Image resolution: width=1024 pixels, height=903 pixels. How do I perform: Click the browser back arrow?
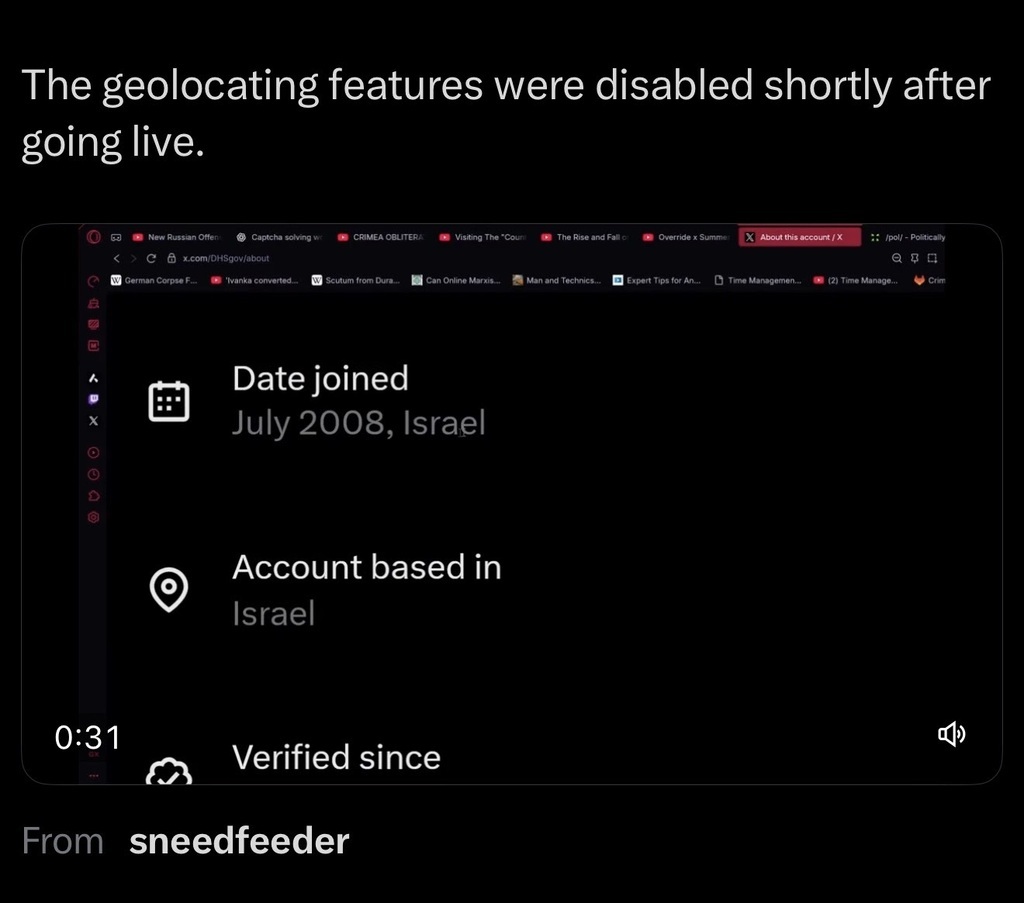click(117, 258)
